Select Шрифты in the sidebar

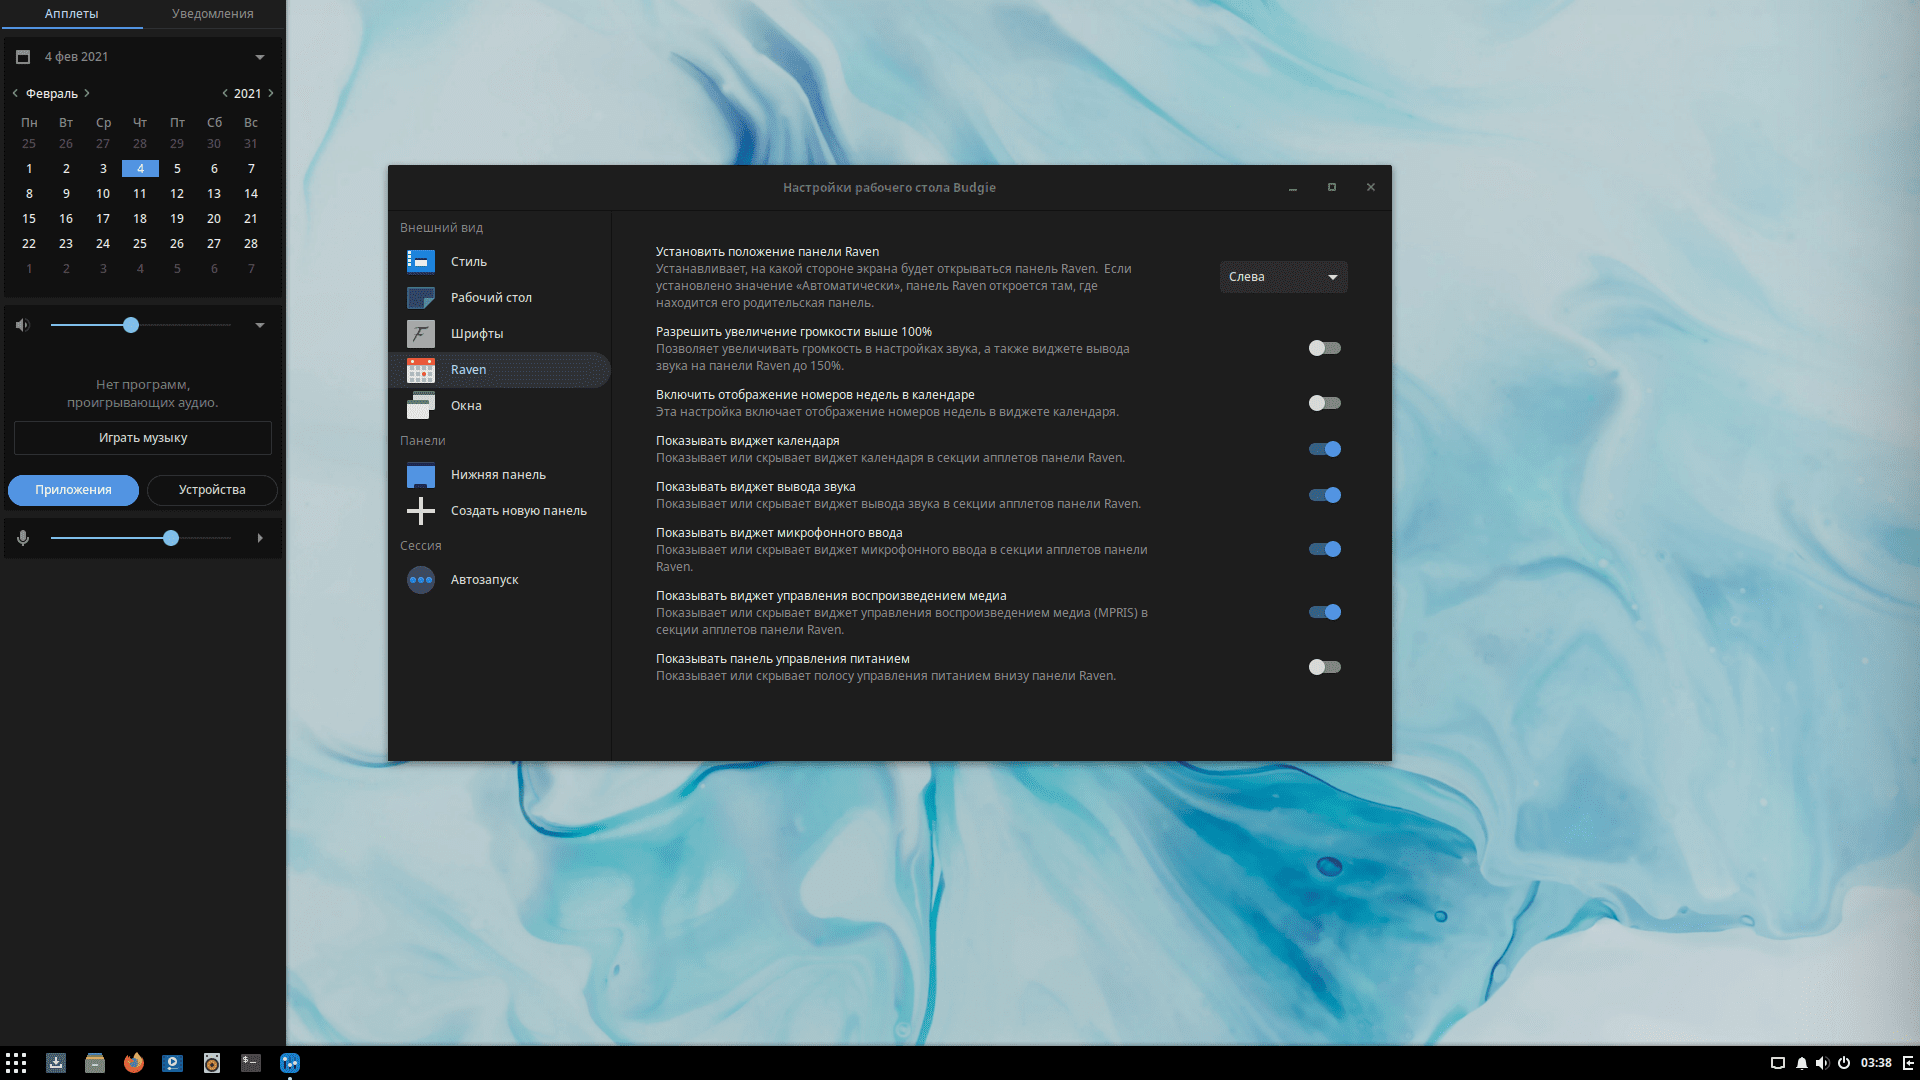pos(476,334)
